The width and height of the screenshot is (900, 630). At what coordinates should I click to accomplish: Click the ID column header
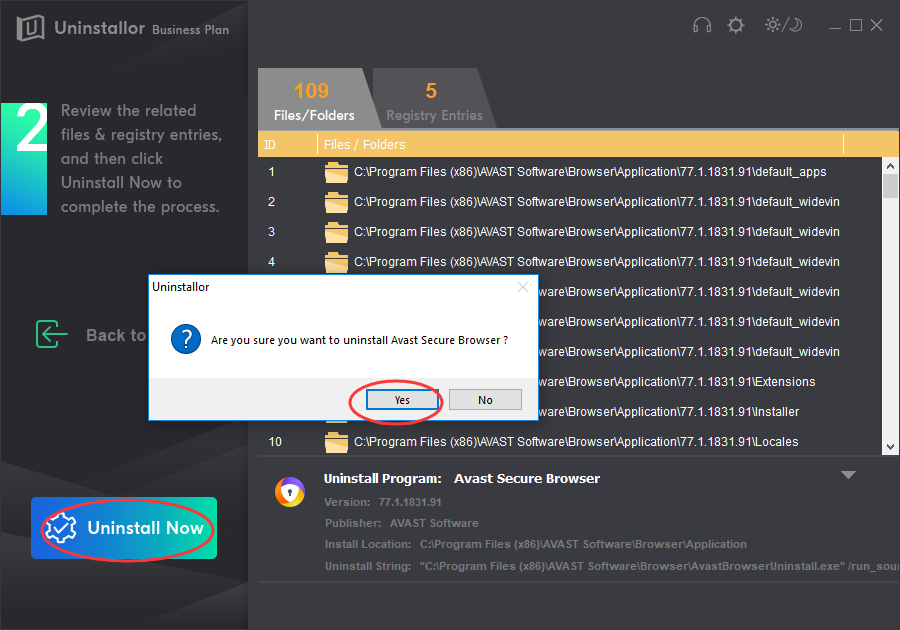tap(288, 145)
